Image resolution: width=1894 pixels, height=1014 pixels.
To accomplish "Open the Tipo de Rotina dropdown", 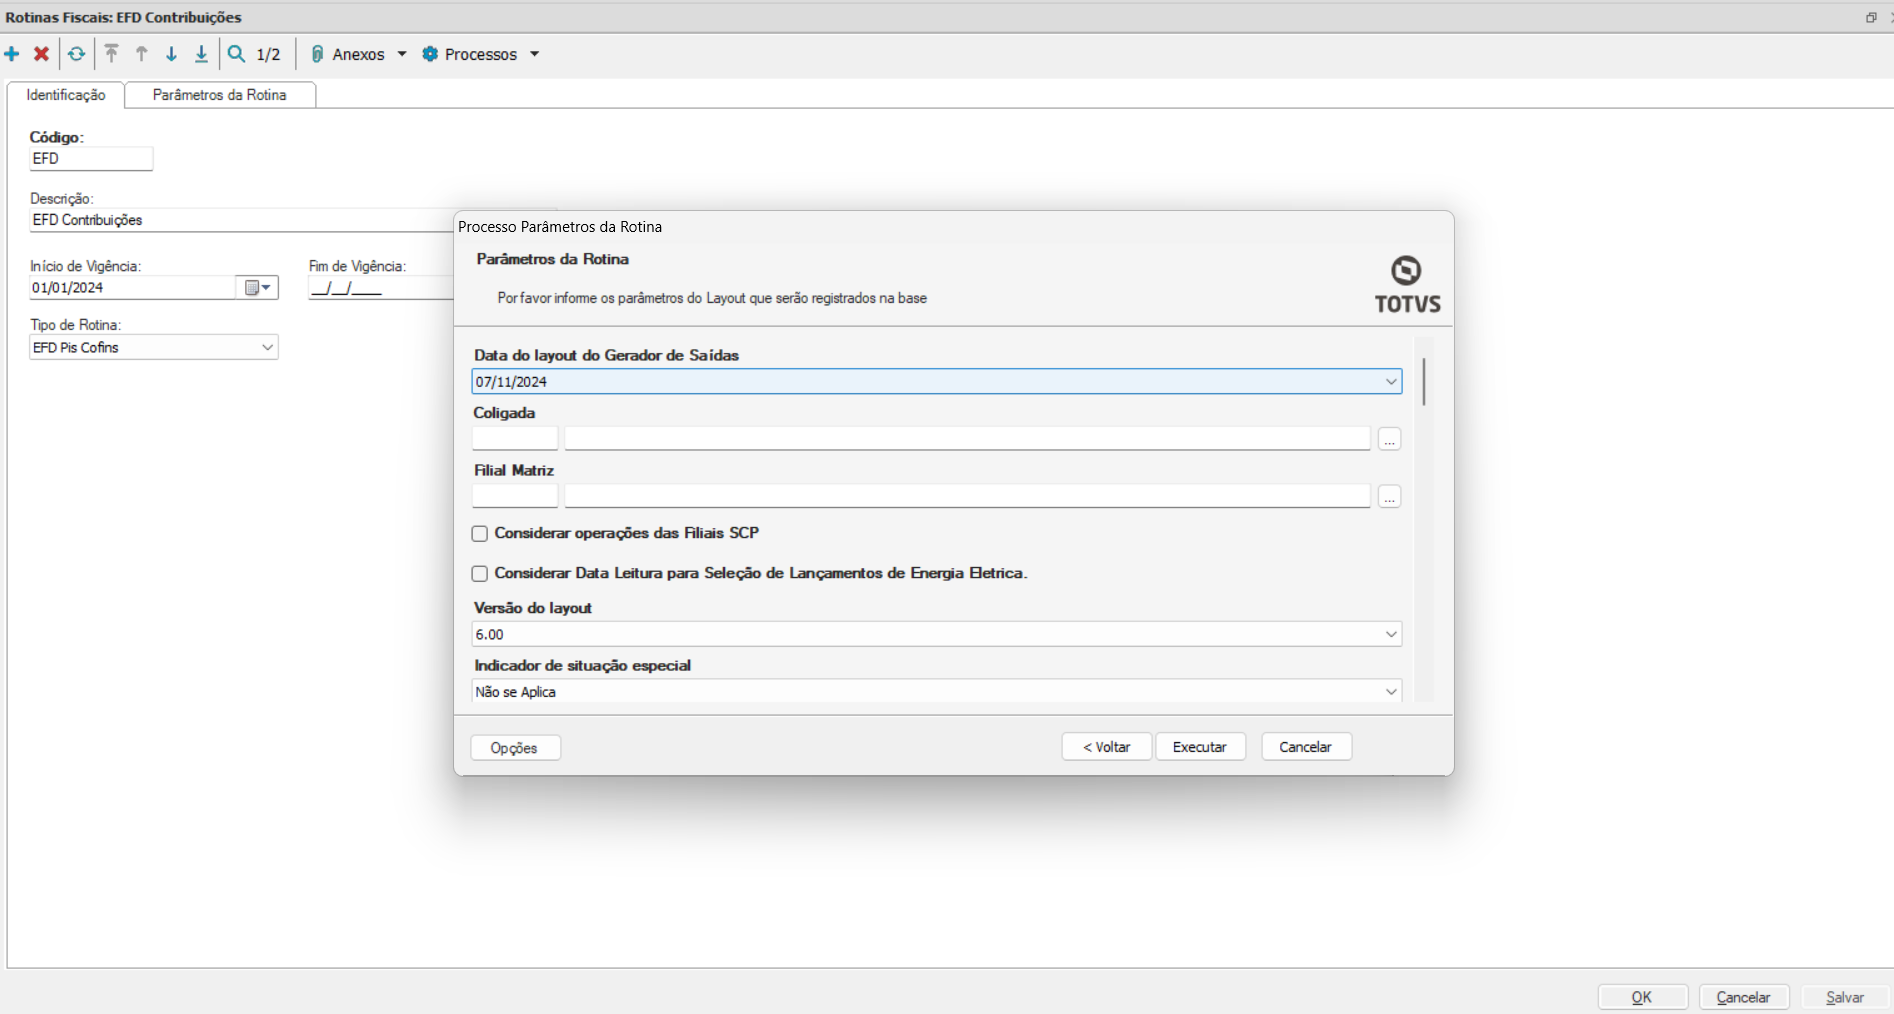I will pos(267,348).
